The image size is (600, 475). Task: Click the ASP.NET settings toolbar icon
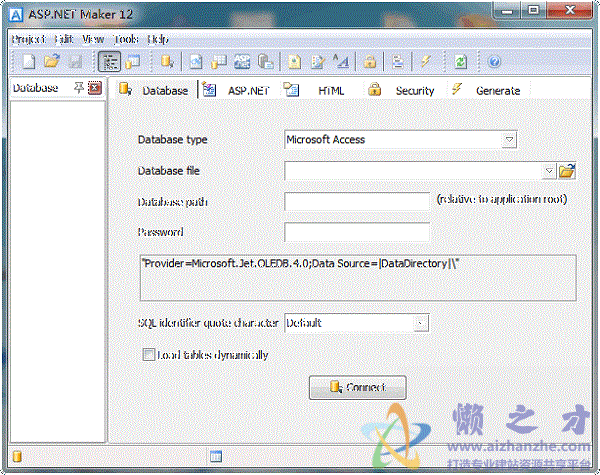coord(242,61)
